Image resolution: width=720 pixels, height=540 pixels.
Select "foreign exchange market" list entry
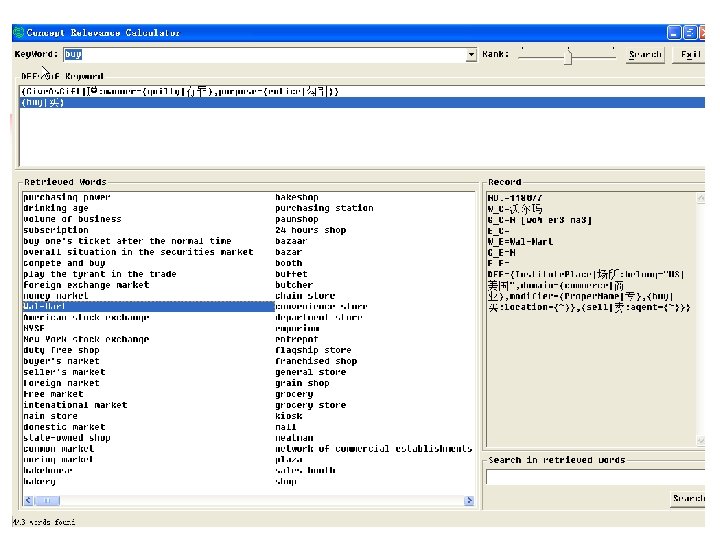(86, 285)
